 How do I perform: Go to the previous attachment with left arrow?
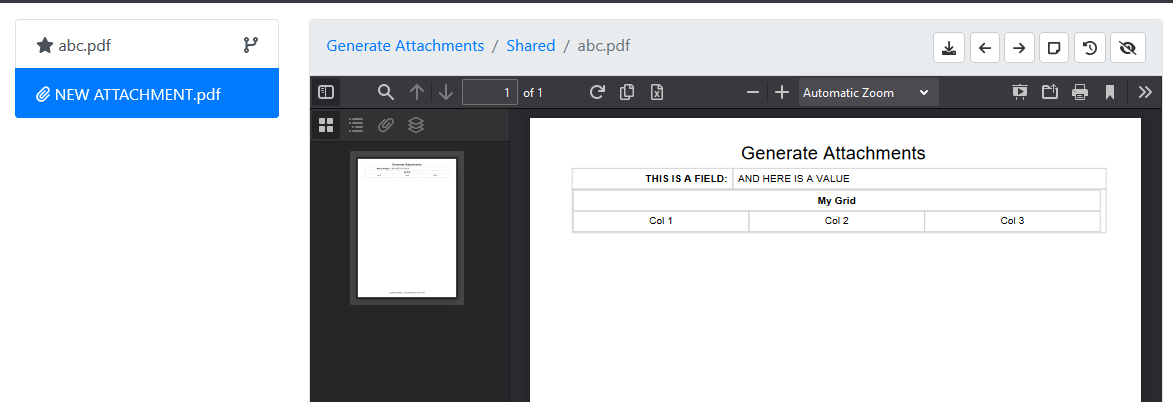click(985, 47)
